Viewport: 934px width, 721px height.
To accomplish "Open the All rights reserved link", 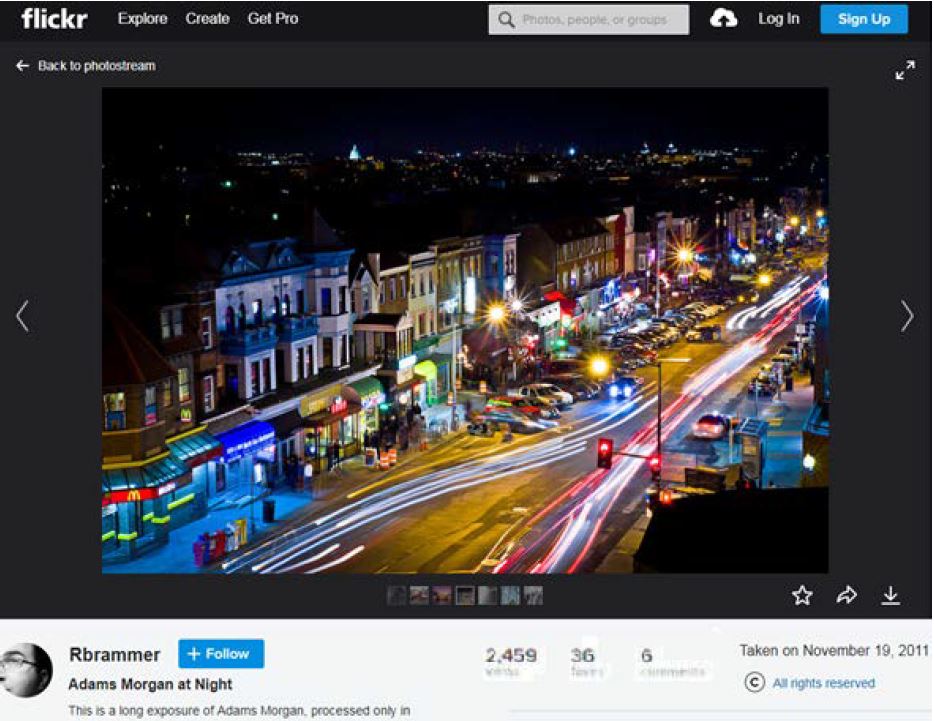I will (823, 683).
